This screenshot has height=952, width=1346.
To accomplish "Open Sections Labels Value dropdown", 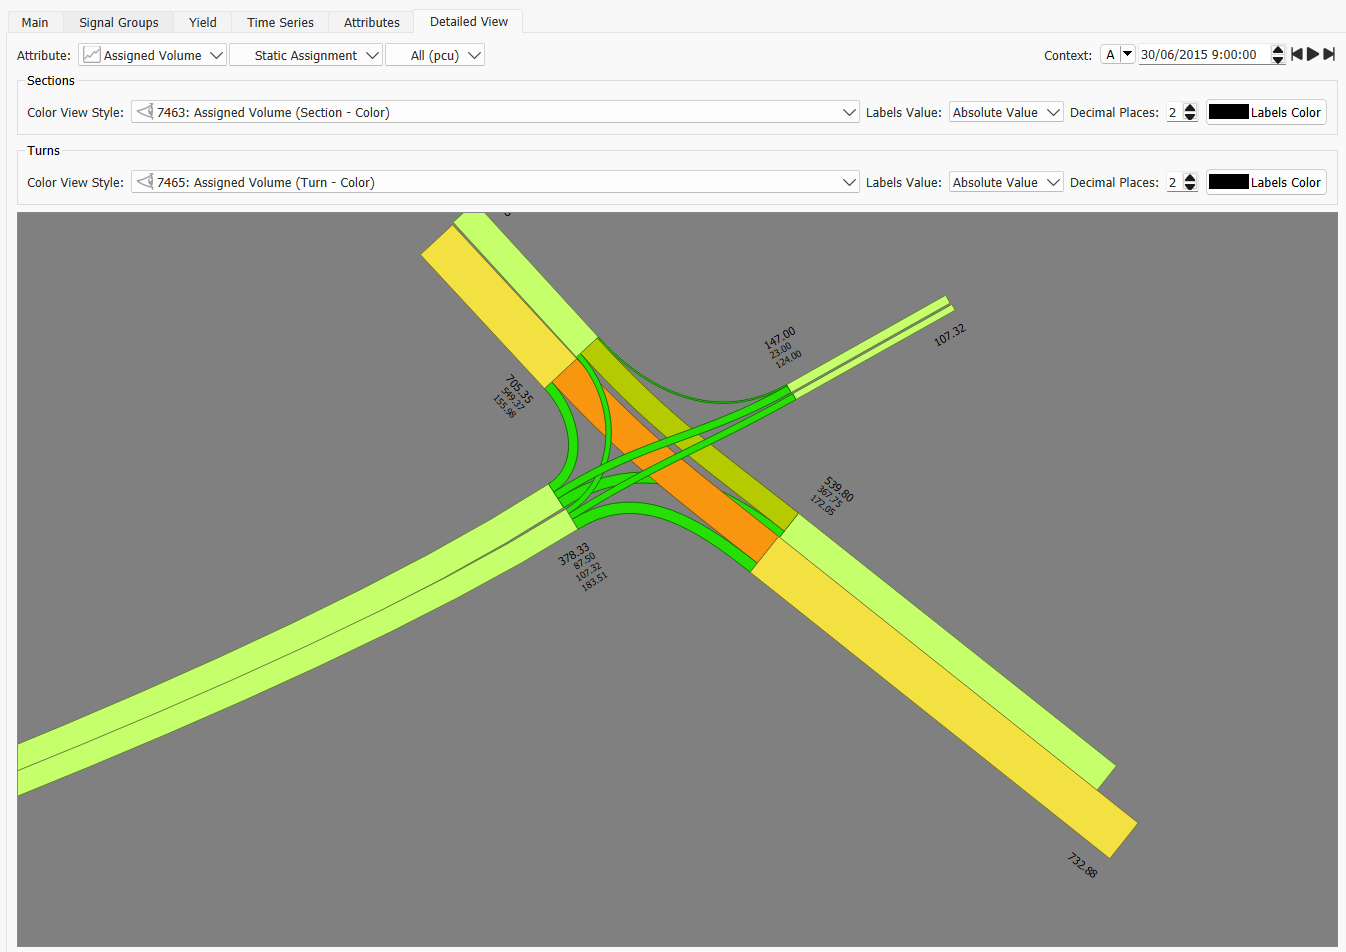I will pyautogui.click(x=1005, y=112).
